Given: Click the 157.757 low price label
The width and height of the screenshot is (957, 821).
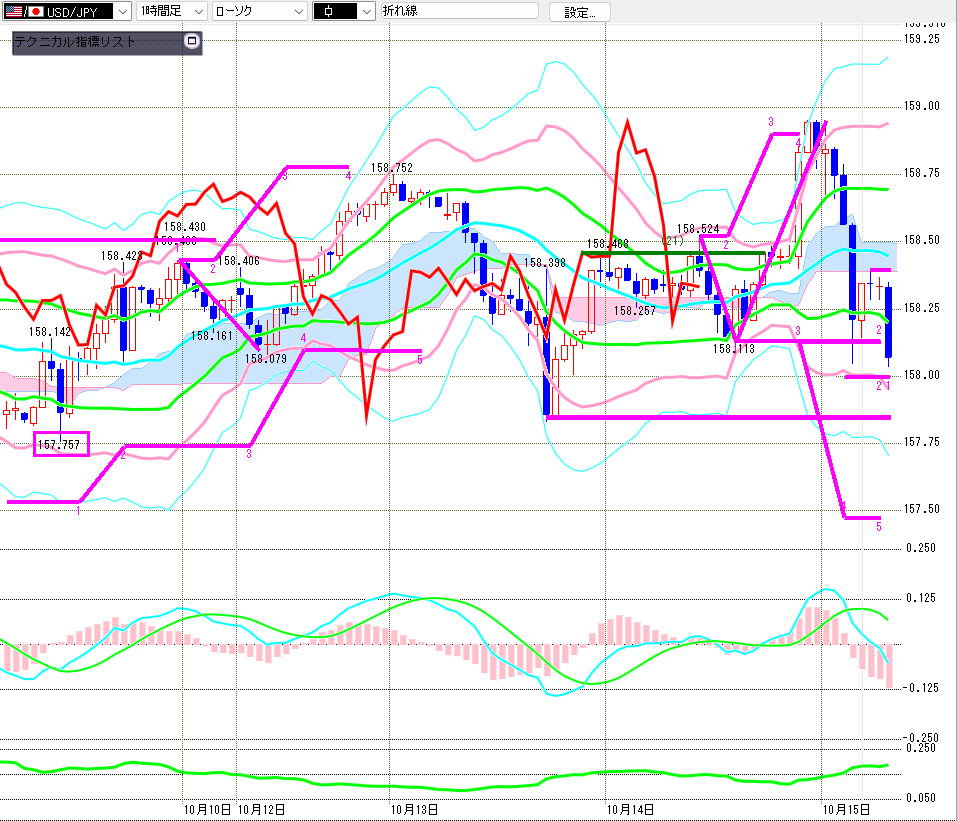Looking at the screenshot, I should coord(59,444).
